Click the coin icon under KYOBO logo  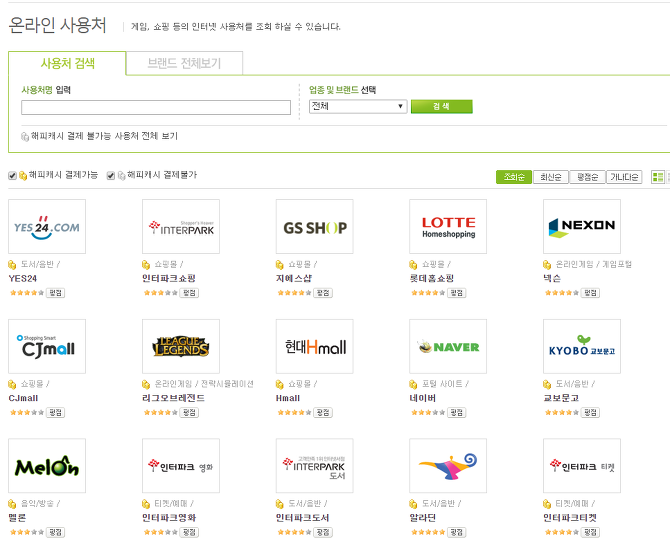pos(547,385)
